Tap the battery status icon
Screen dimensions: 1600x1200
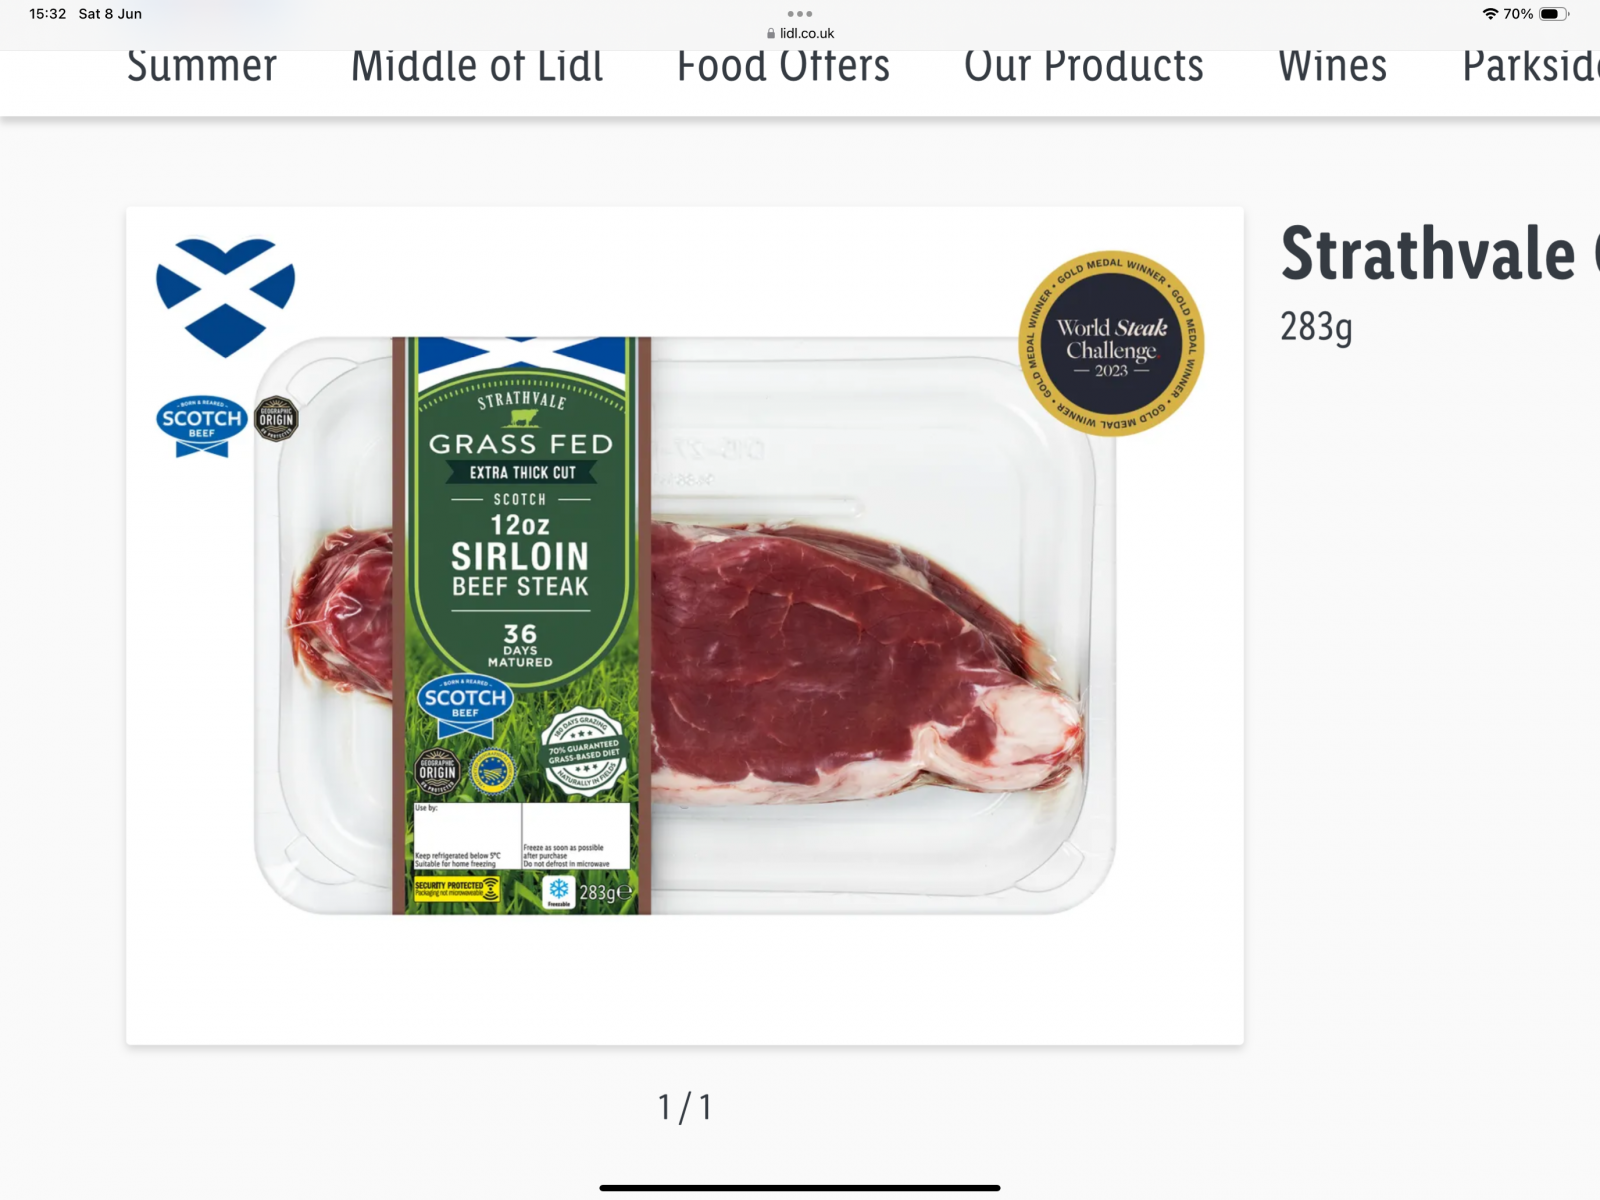[x=1554, y=14]
